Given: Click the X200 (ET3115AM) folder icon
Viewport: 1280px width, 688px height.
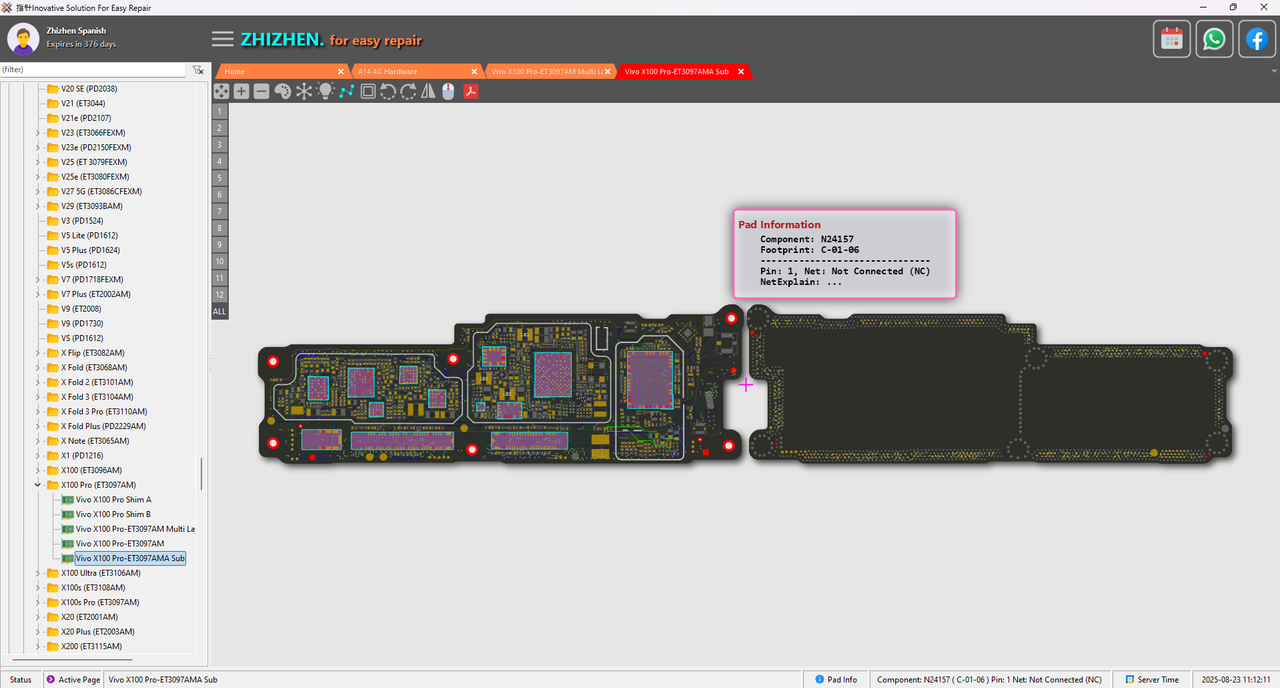Looking at the screenshot, I should pos(52,647).
